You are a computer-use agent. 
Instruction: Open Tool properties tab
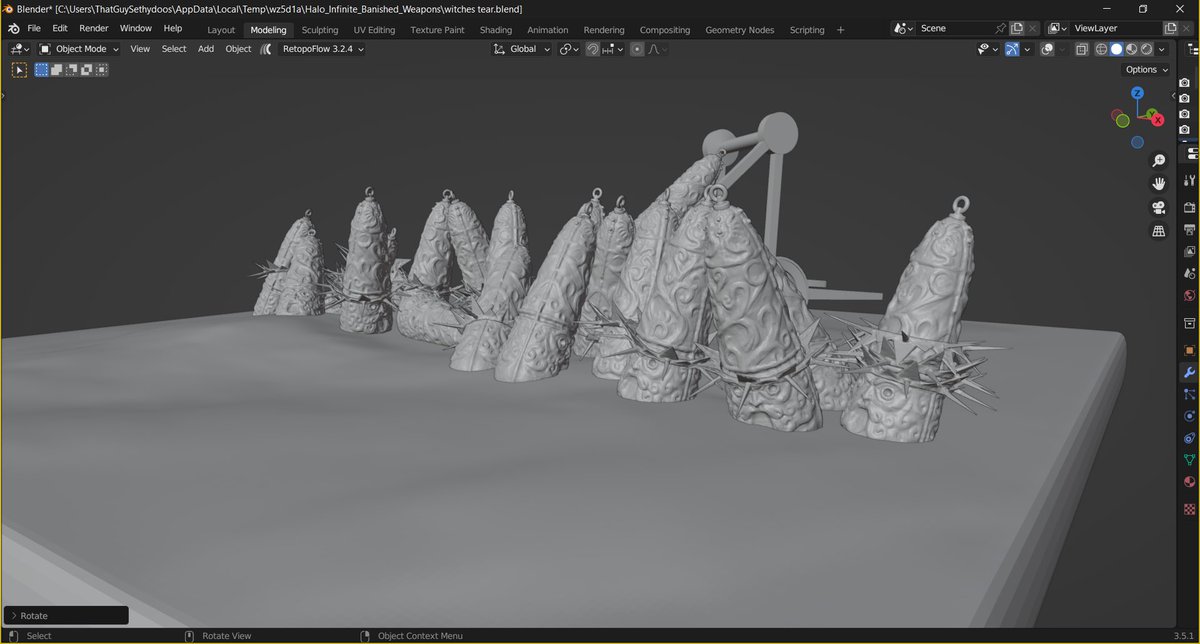[1189, 181]
